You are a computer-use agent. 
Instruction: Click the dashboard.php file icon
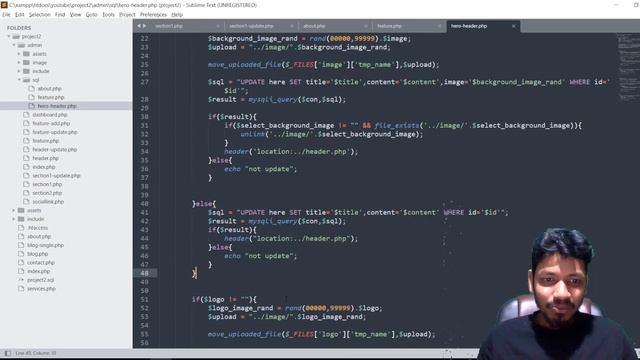tap(26, 115)
